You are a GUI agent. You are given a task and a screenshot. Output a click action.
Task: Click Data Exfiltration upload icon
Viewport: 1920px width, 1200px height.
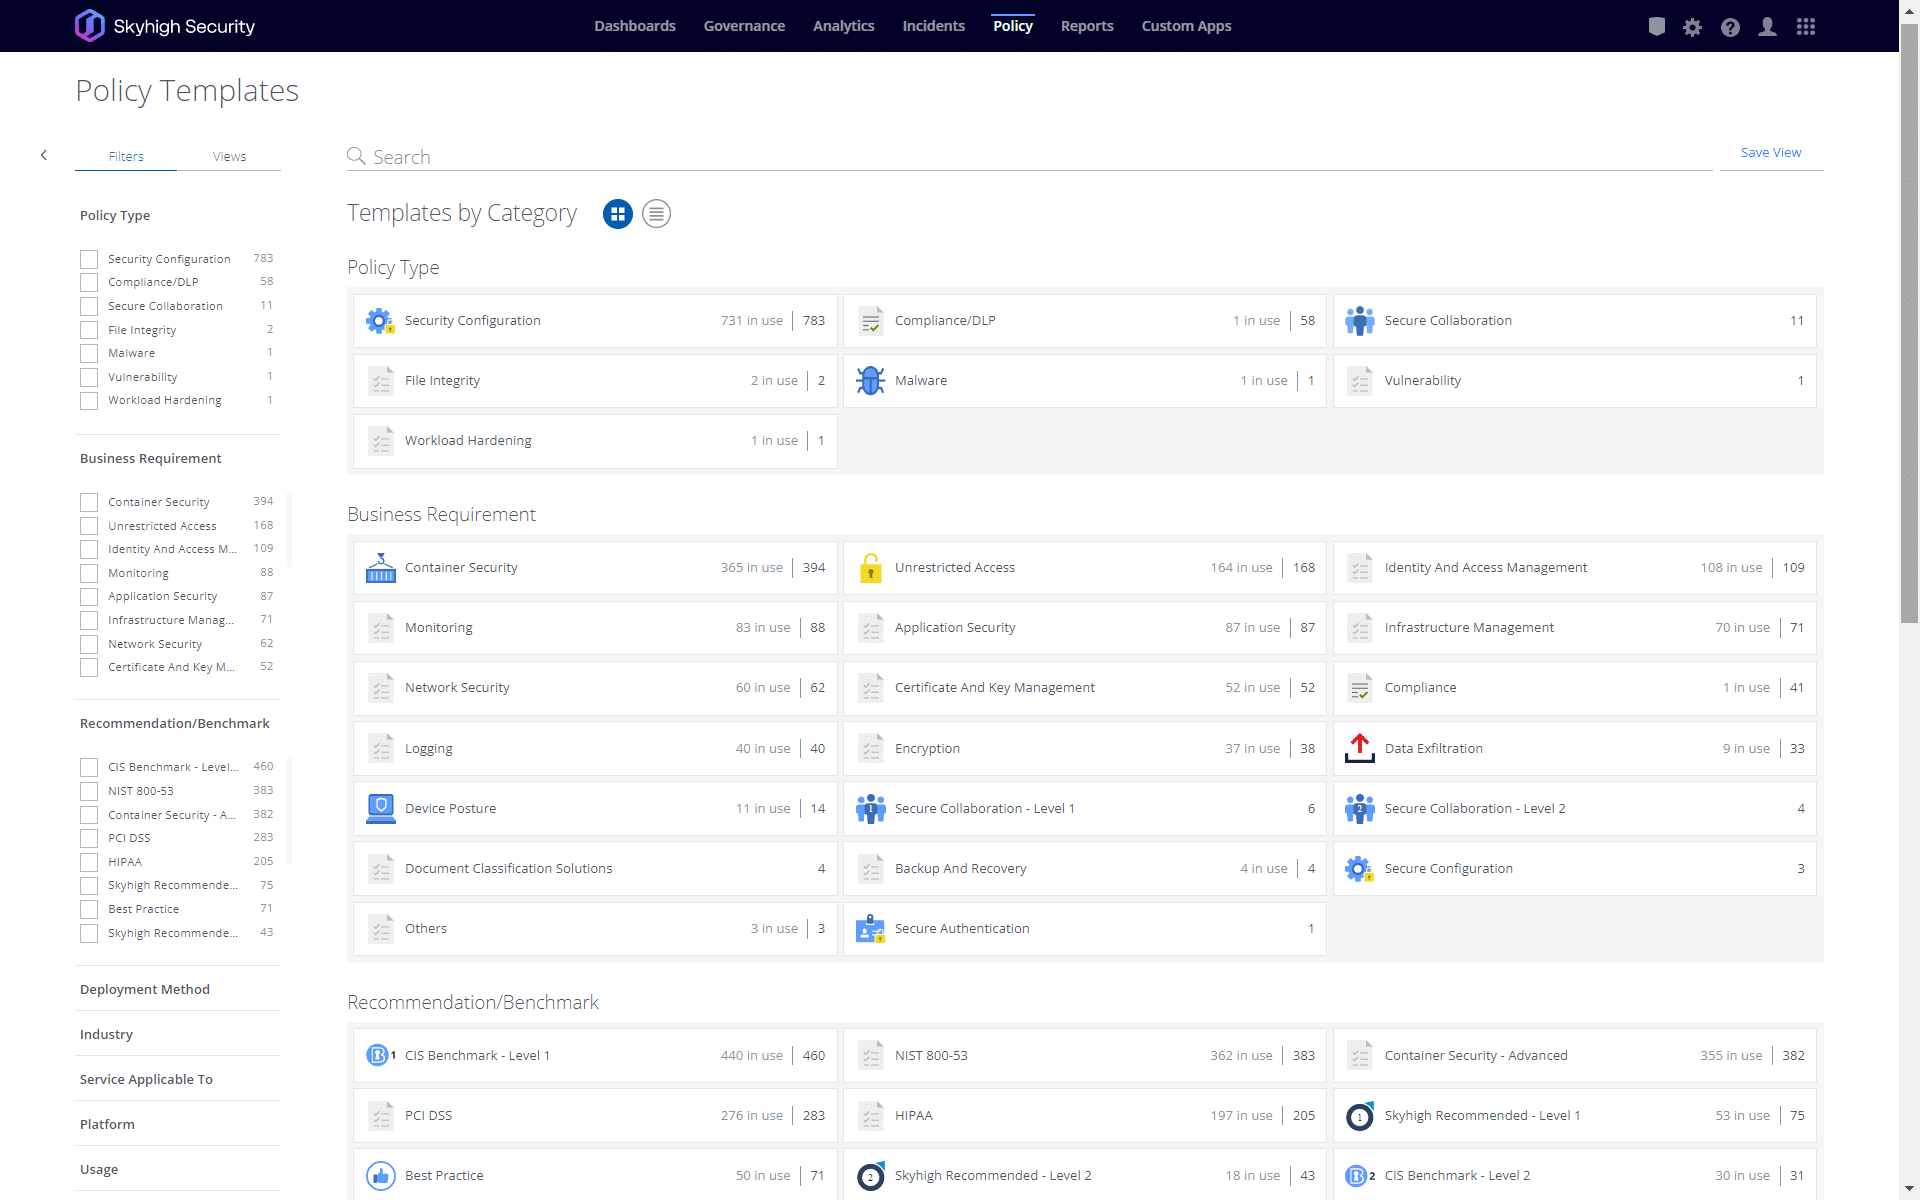[1359, 748]
